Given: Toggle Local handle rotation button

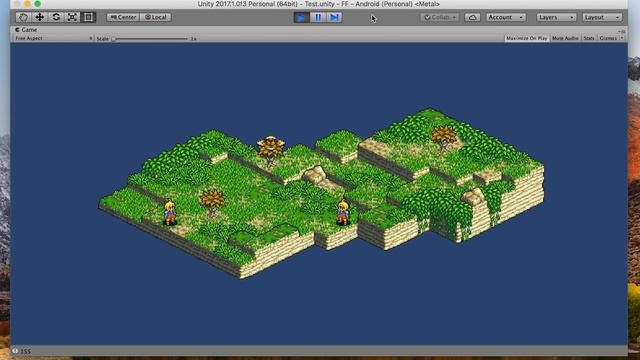Looking at the screenshot, I should [156, 17].
